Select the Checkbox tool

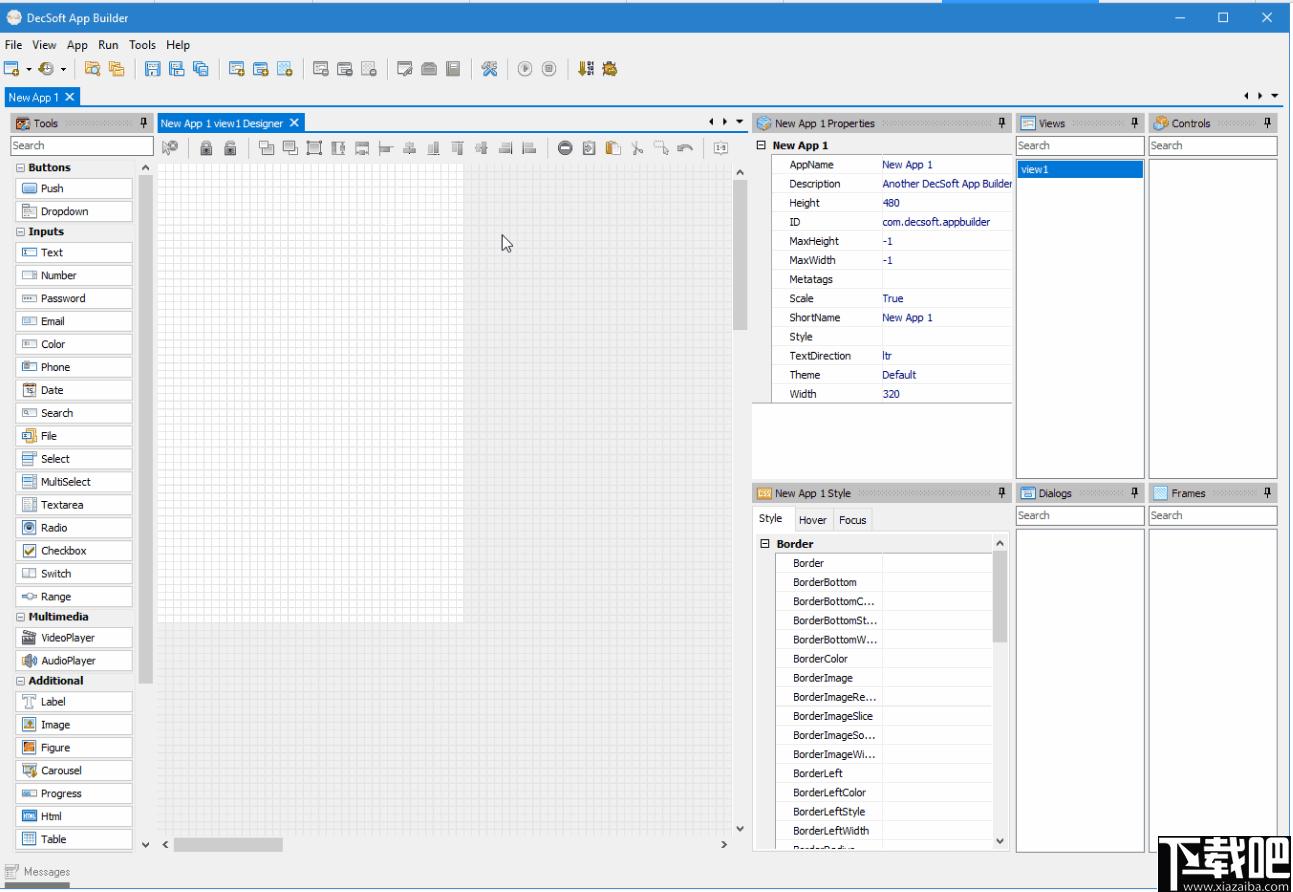[x=74, y=551]
